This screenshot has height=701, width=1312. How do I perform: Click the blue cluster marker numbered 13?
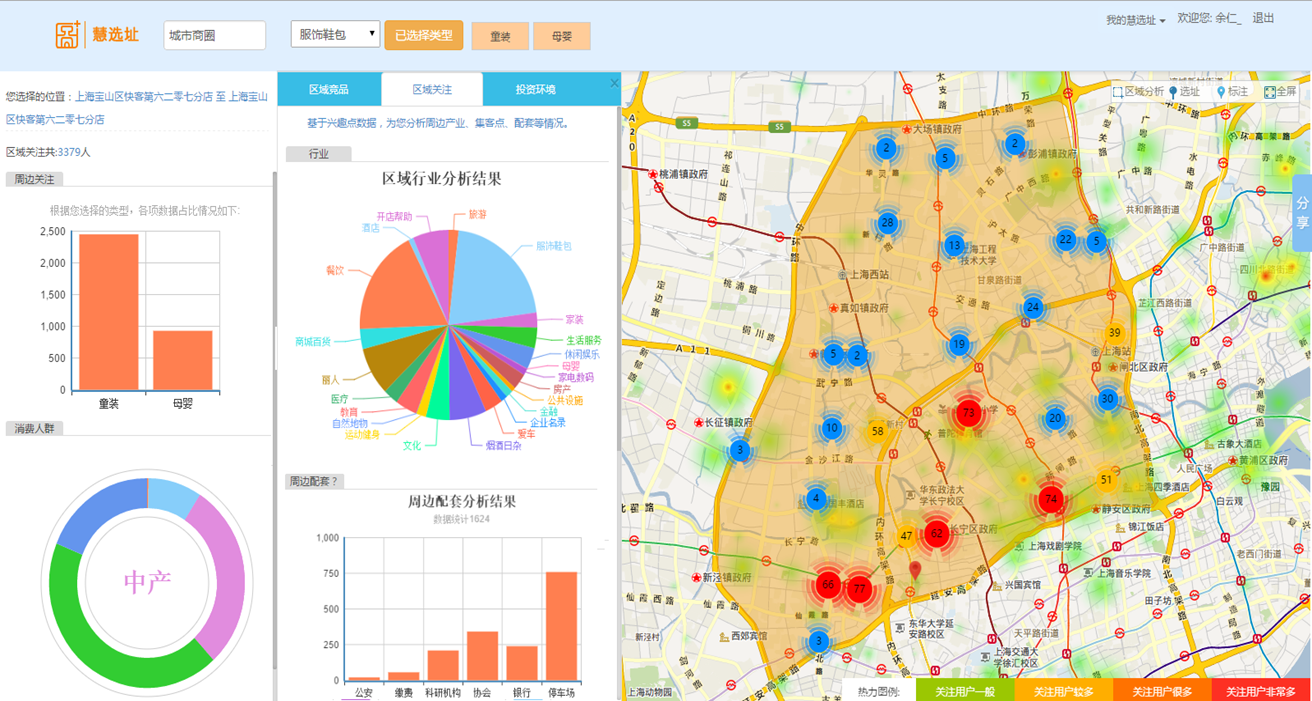954,245
